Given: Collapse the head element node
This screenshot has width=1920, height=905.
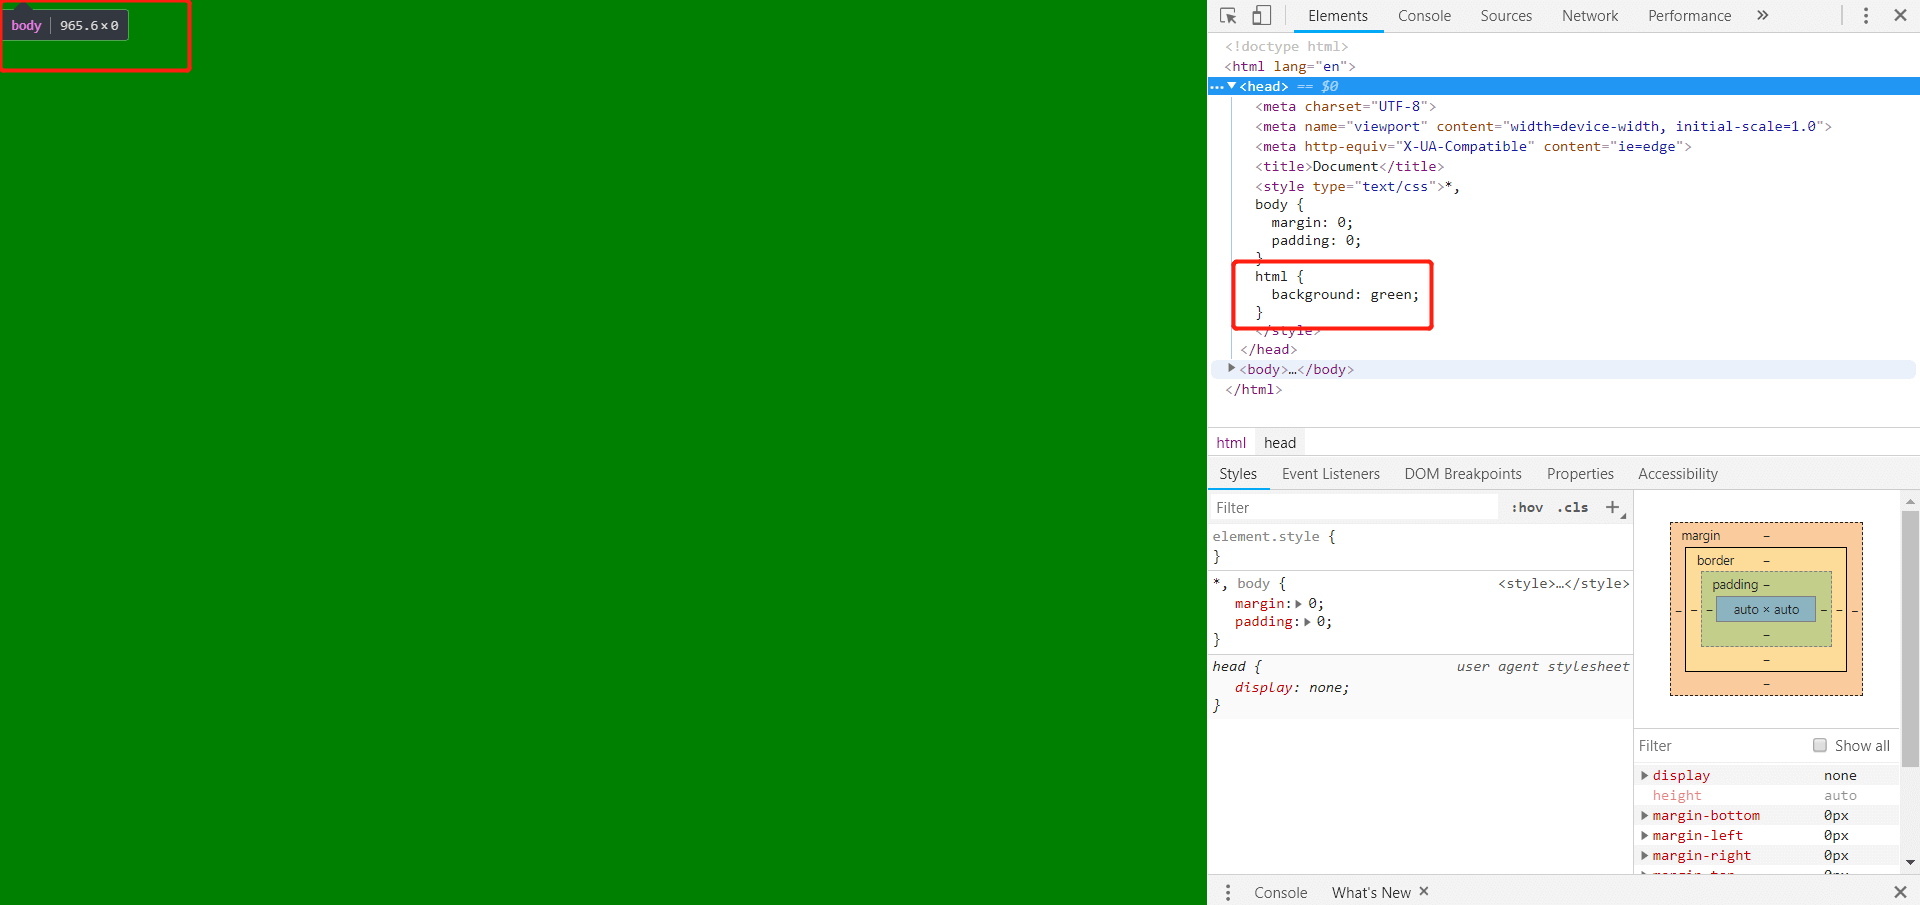Looking at the screenshot, I should point(1231,86).
